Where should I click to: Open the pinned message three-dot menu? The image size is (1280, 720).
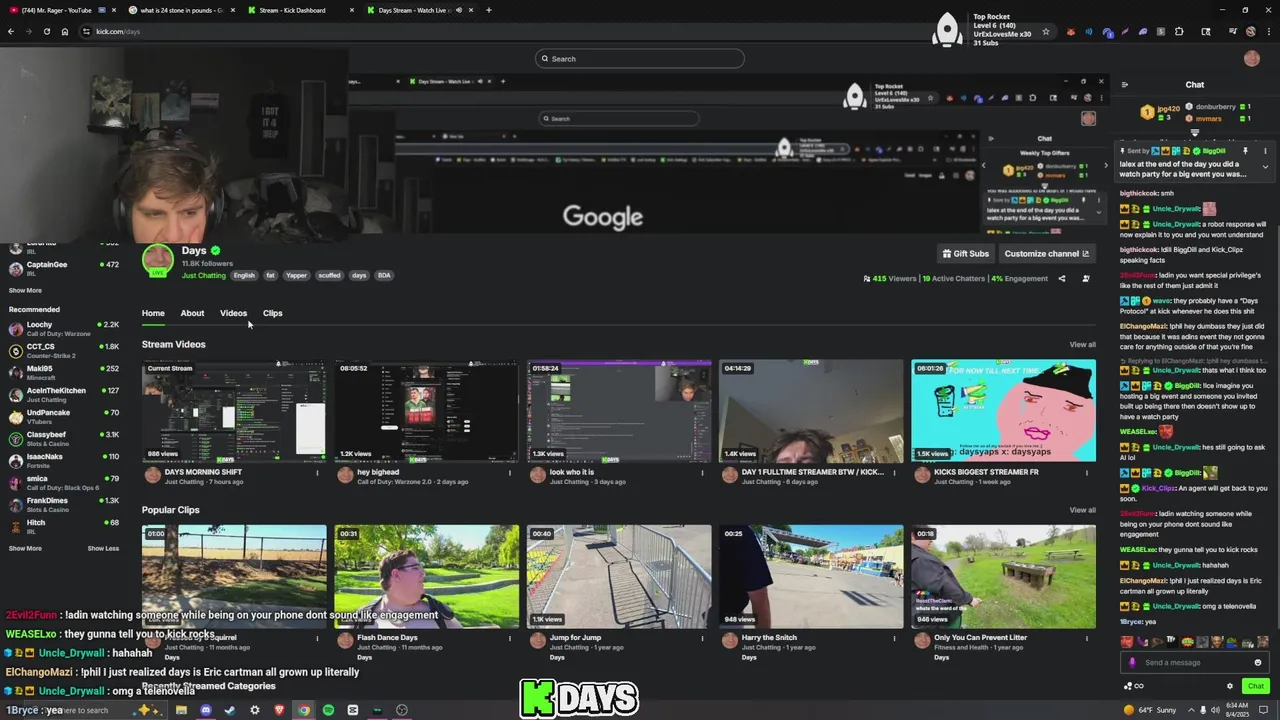[x=1265, y=151]
